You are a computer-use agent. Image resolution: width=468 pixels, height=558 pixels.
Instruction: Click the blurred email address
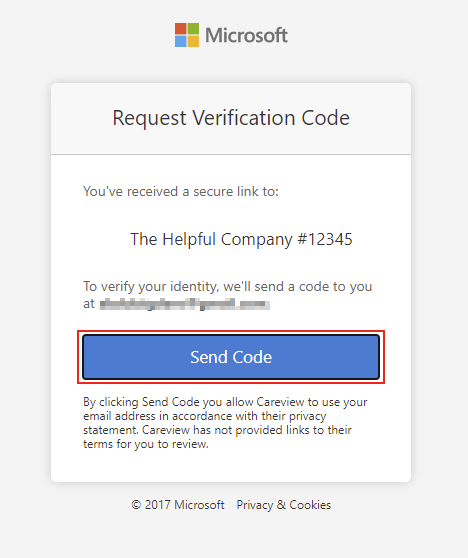pyautogui.click(x=184, y=305)
